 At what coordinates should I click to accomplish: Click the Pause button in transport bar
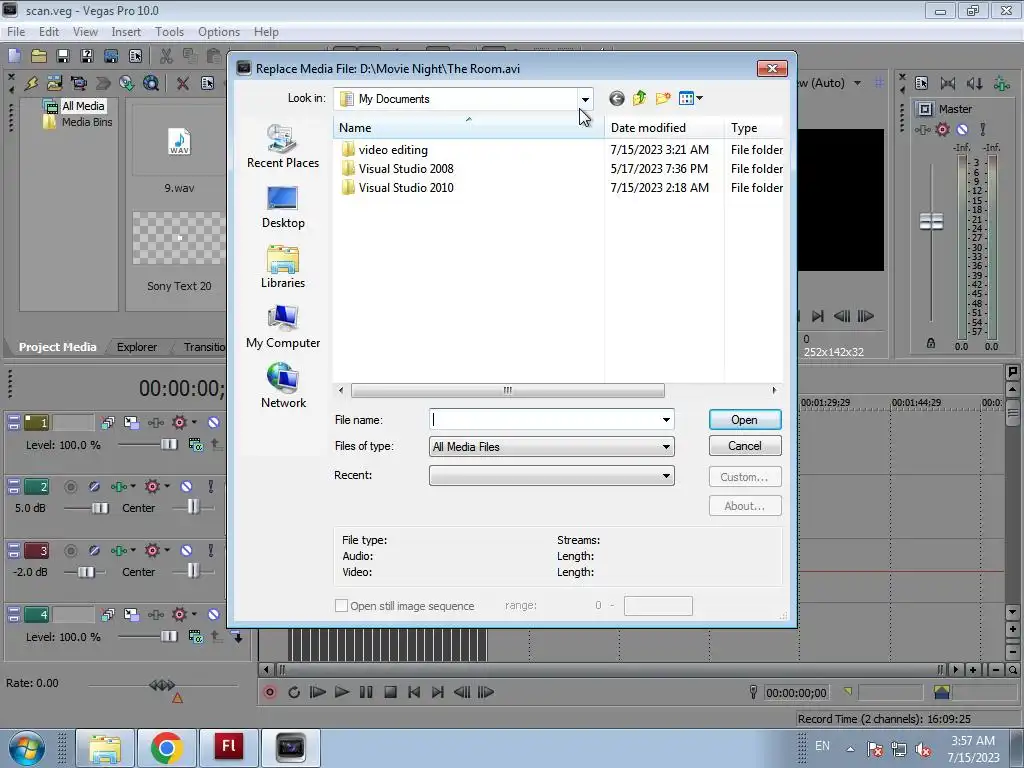pyautogui.click(x=366, y=692)
